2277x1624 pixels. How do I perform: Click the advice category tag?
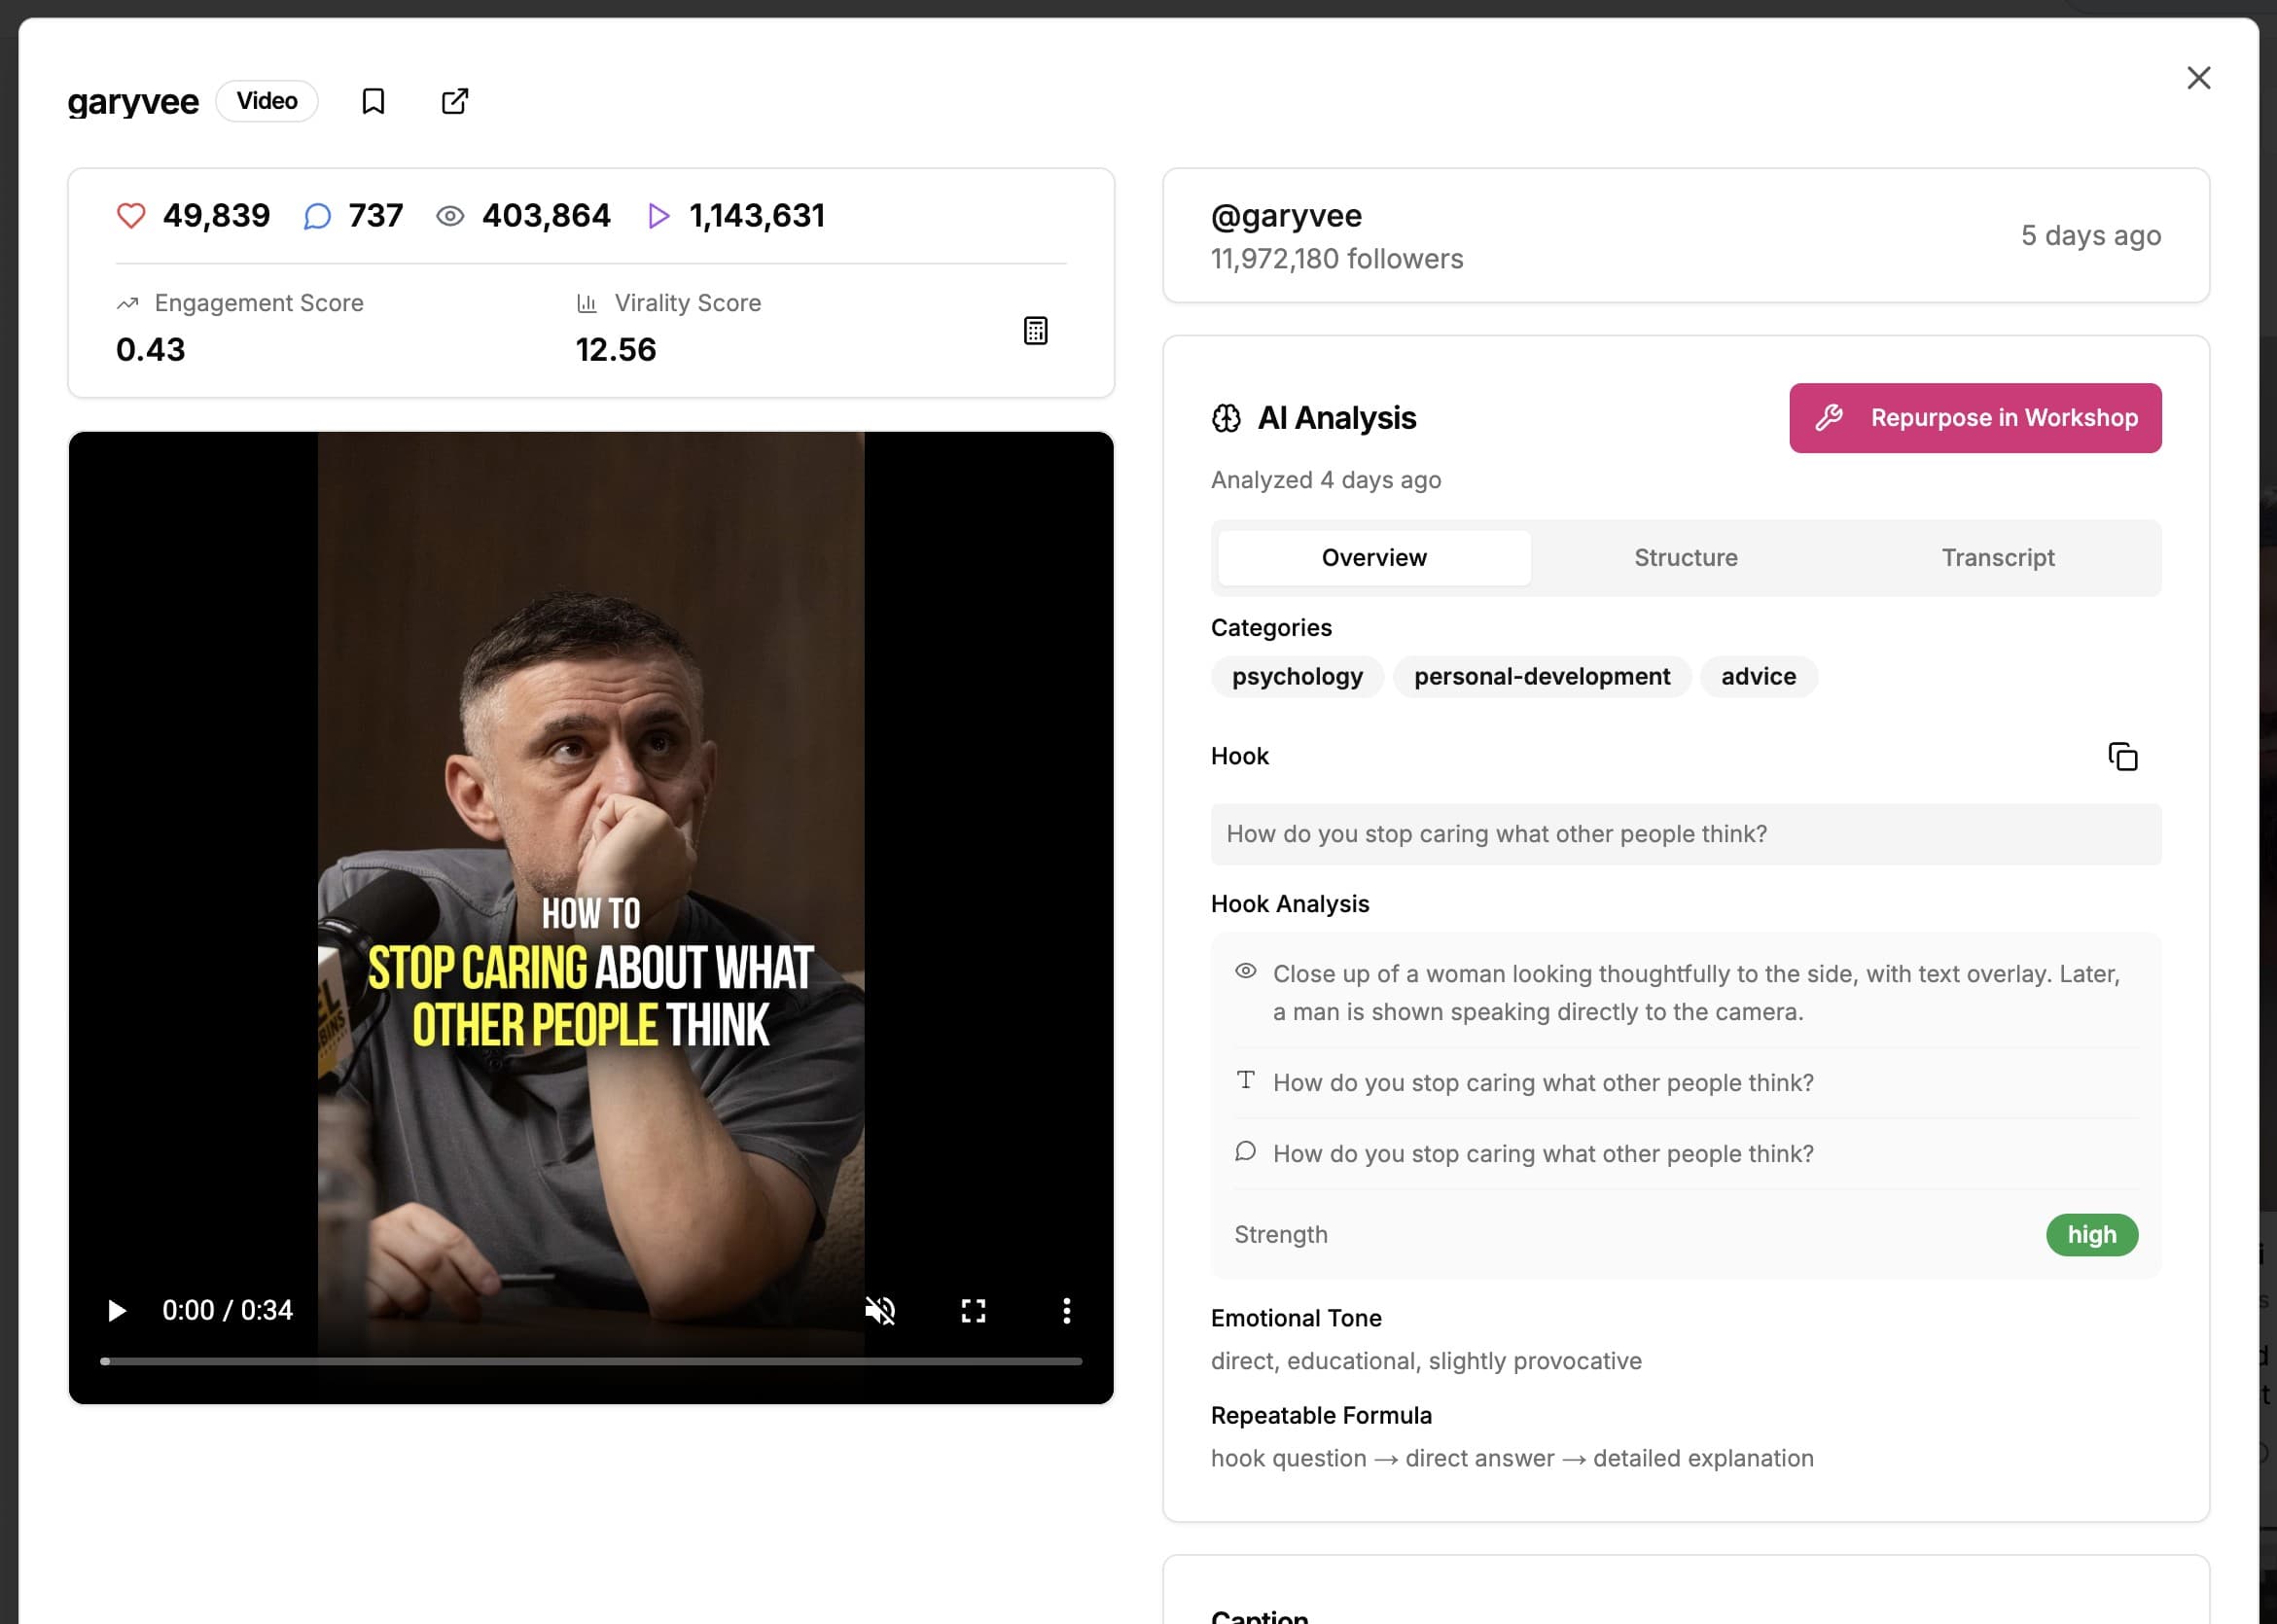pyautogui.click(x=1759, y=677)
